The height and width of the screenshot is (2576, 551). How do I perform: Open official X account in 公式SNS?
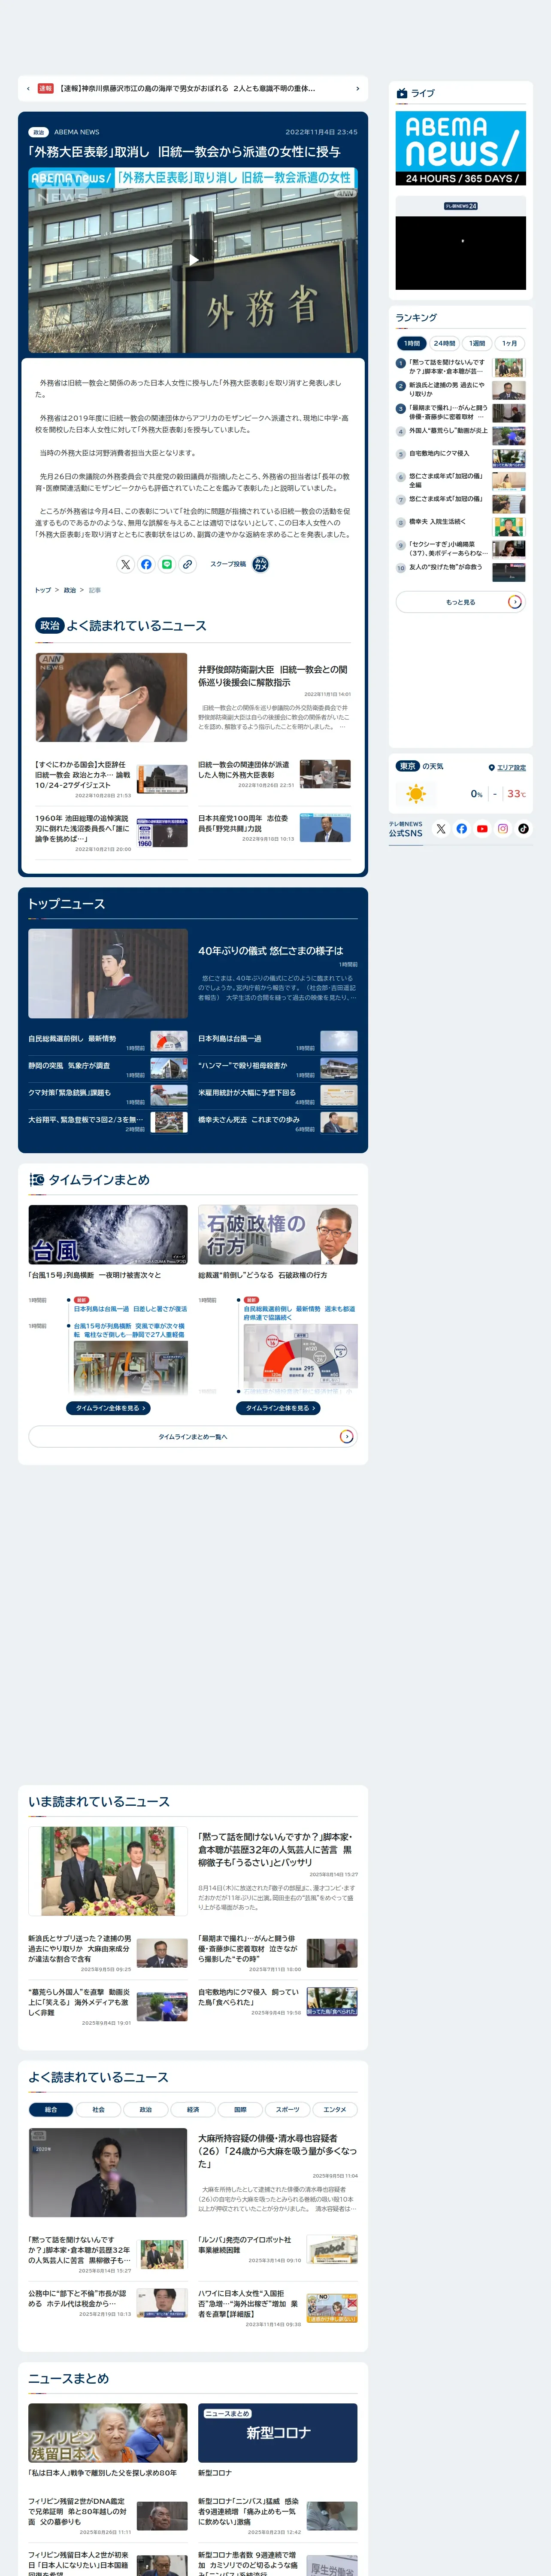point(441,829)
